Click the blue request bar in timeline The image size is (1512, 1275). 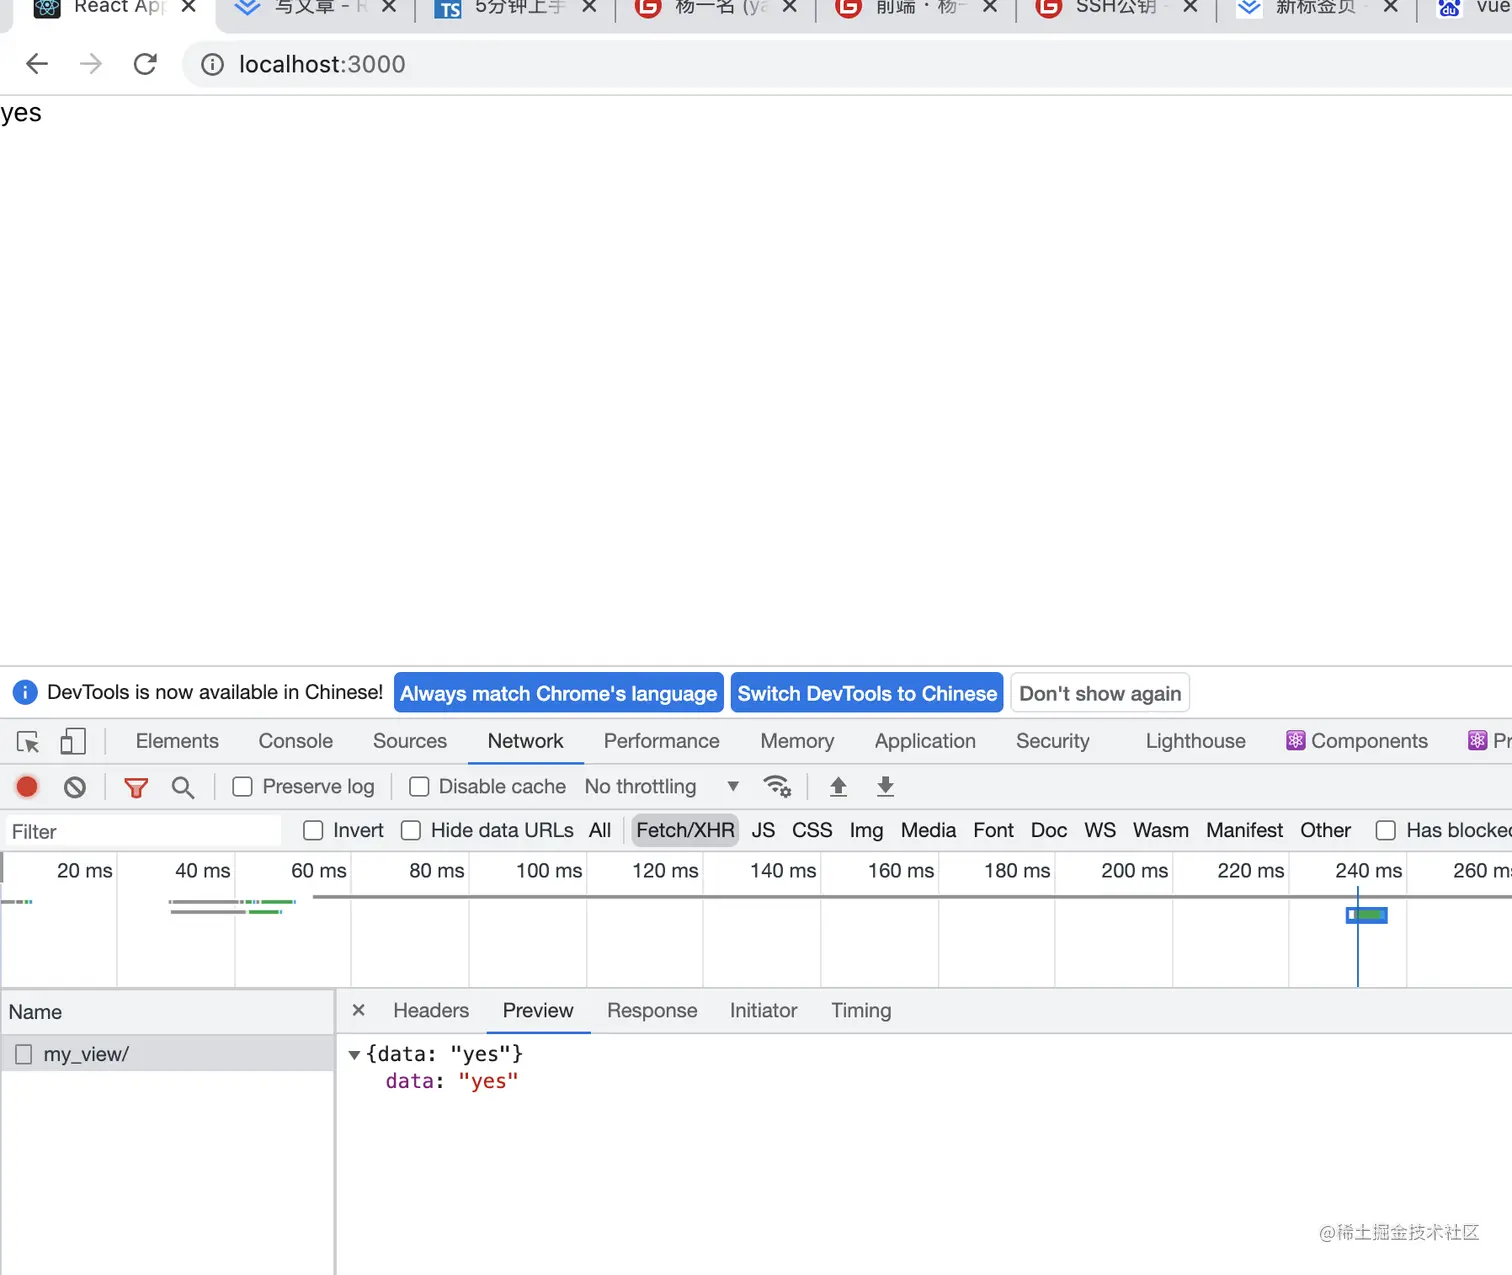pos(1366,915)
